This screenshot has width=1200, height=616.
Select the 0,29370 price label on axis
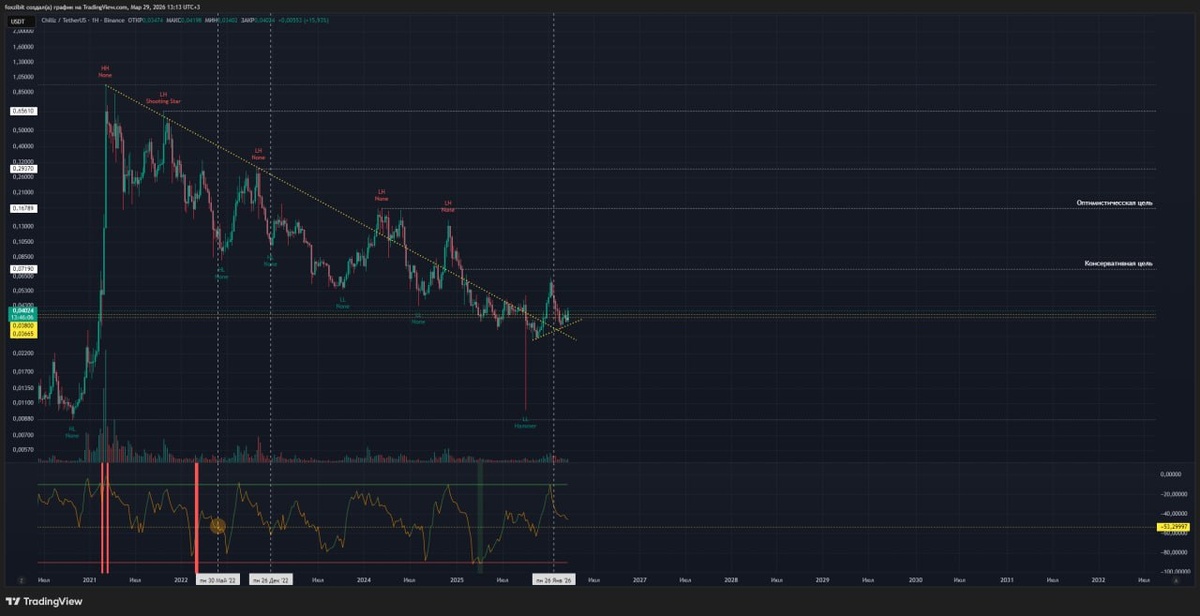tap(23, 169)
